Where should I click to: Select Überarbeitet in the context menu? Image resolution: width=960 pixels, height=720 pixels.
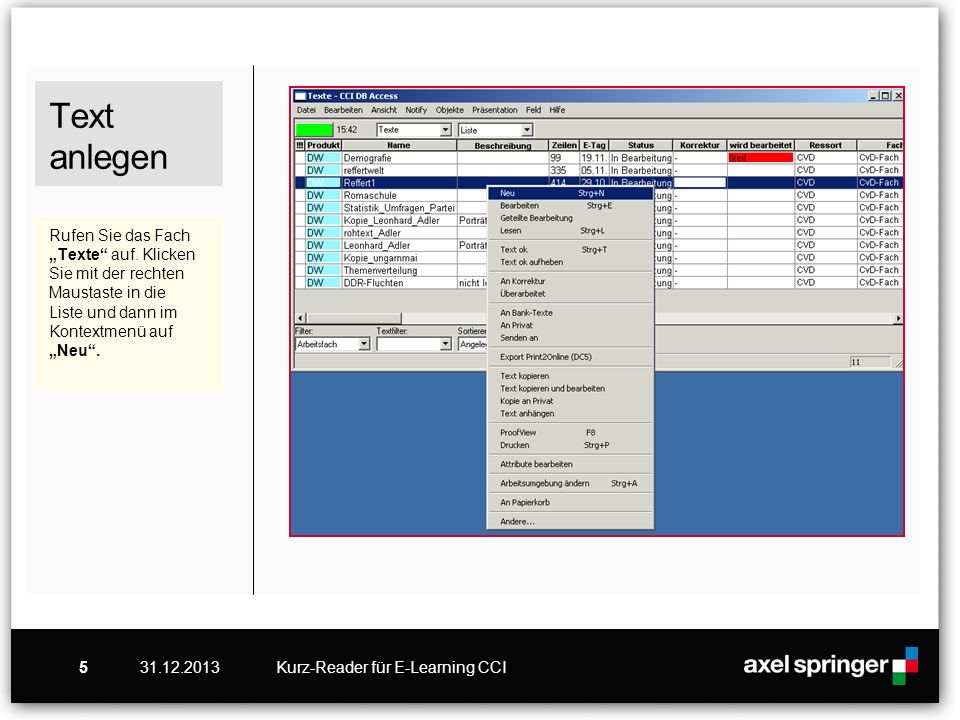(x=570, y=294)
